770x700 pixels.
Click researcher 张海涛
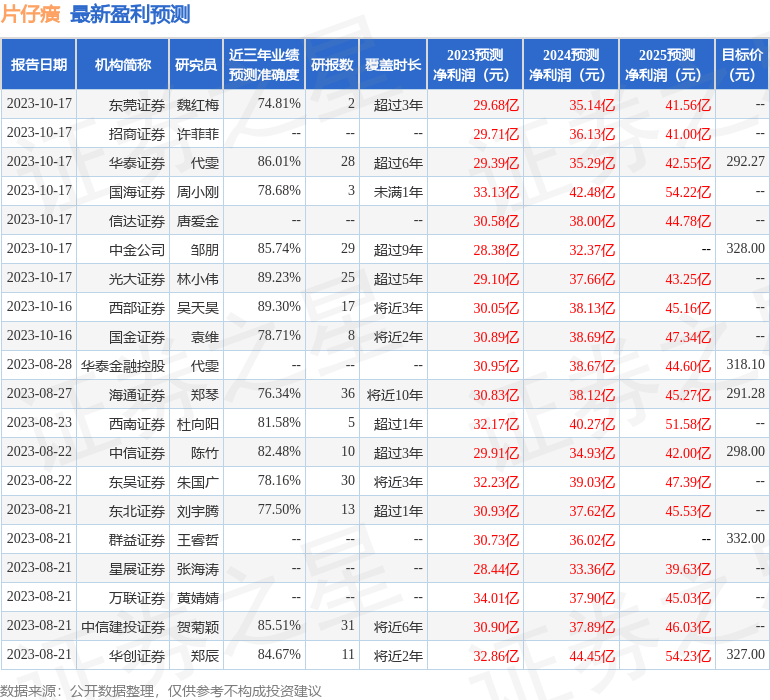pyautogui.click(x=197, y=569)
